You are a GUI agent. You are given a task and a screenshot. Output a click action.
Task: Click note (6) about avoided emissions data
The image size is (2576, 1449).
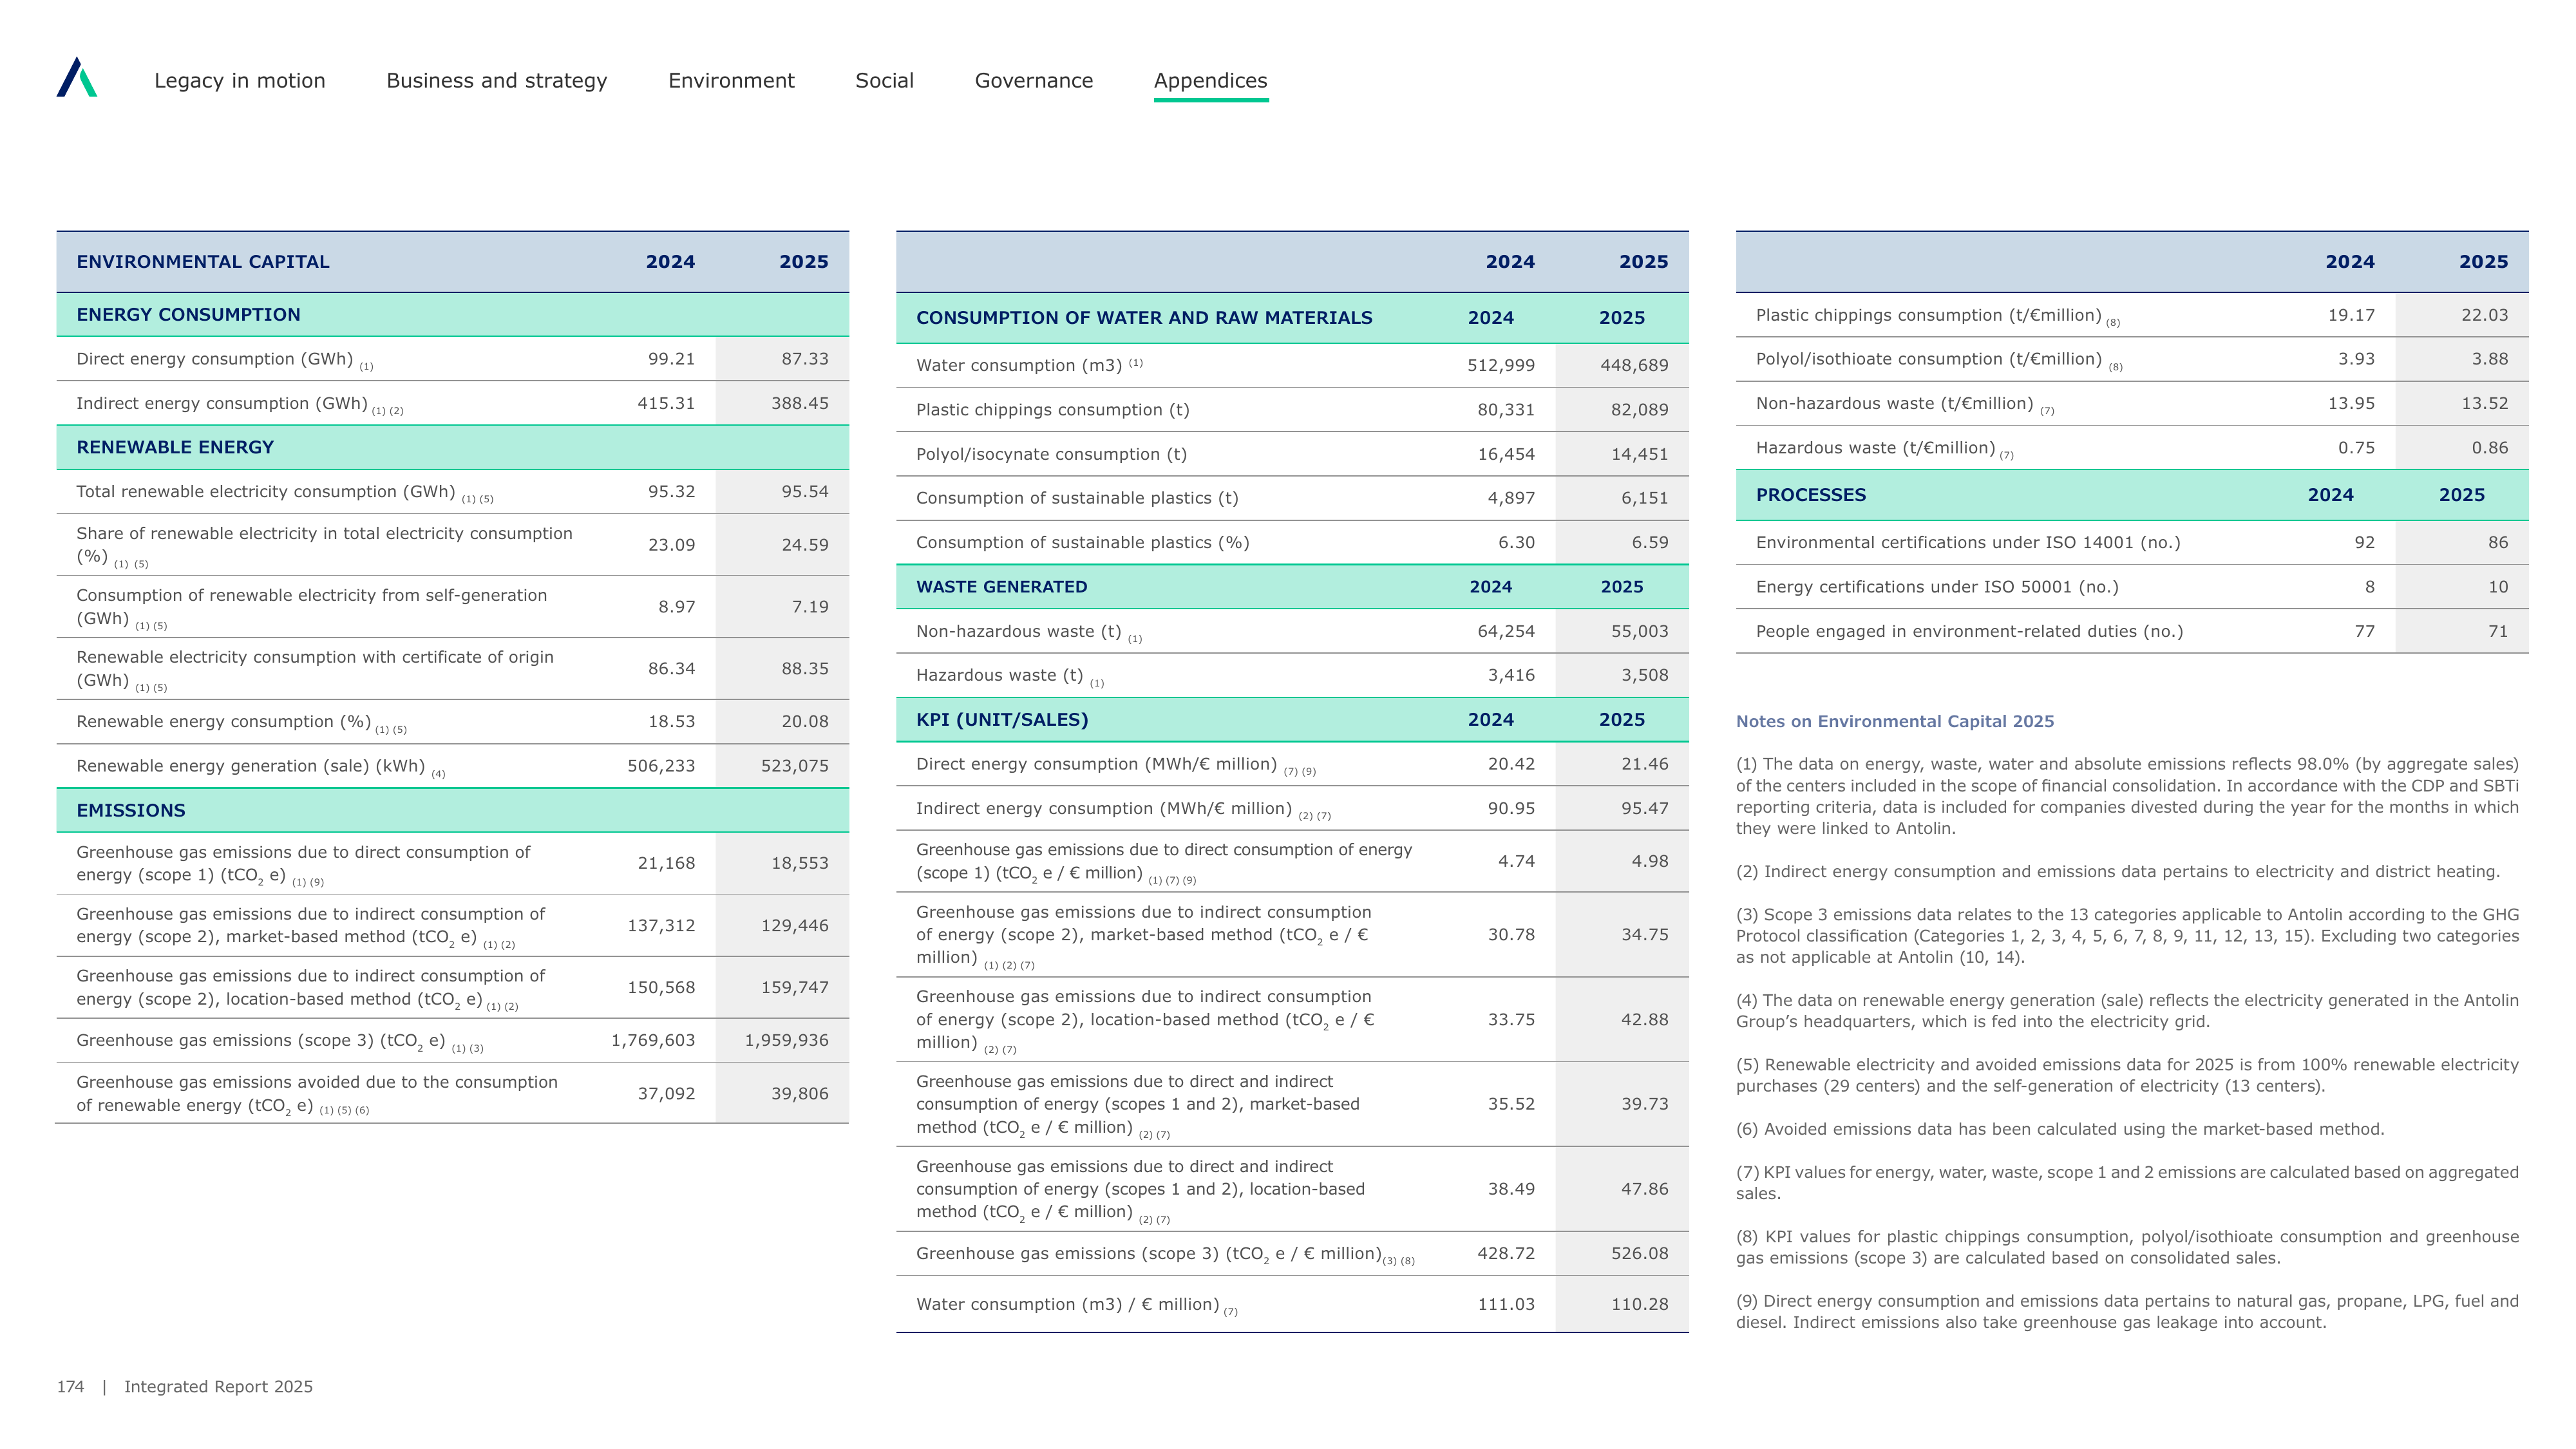coord(2060,1129)
